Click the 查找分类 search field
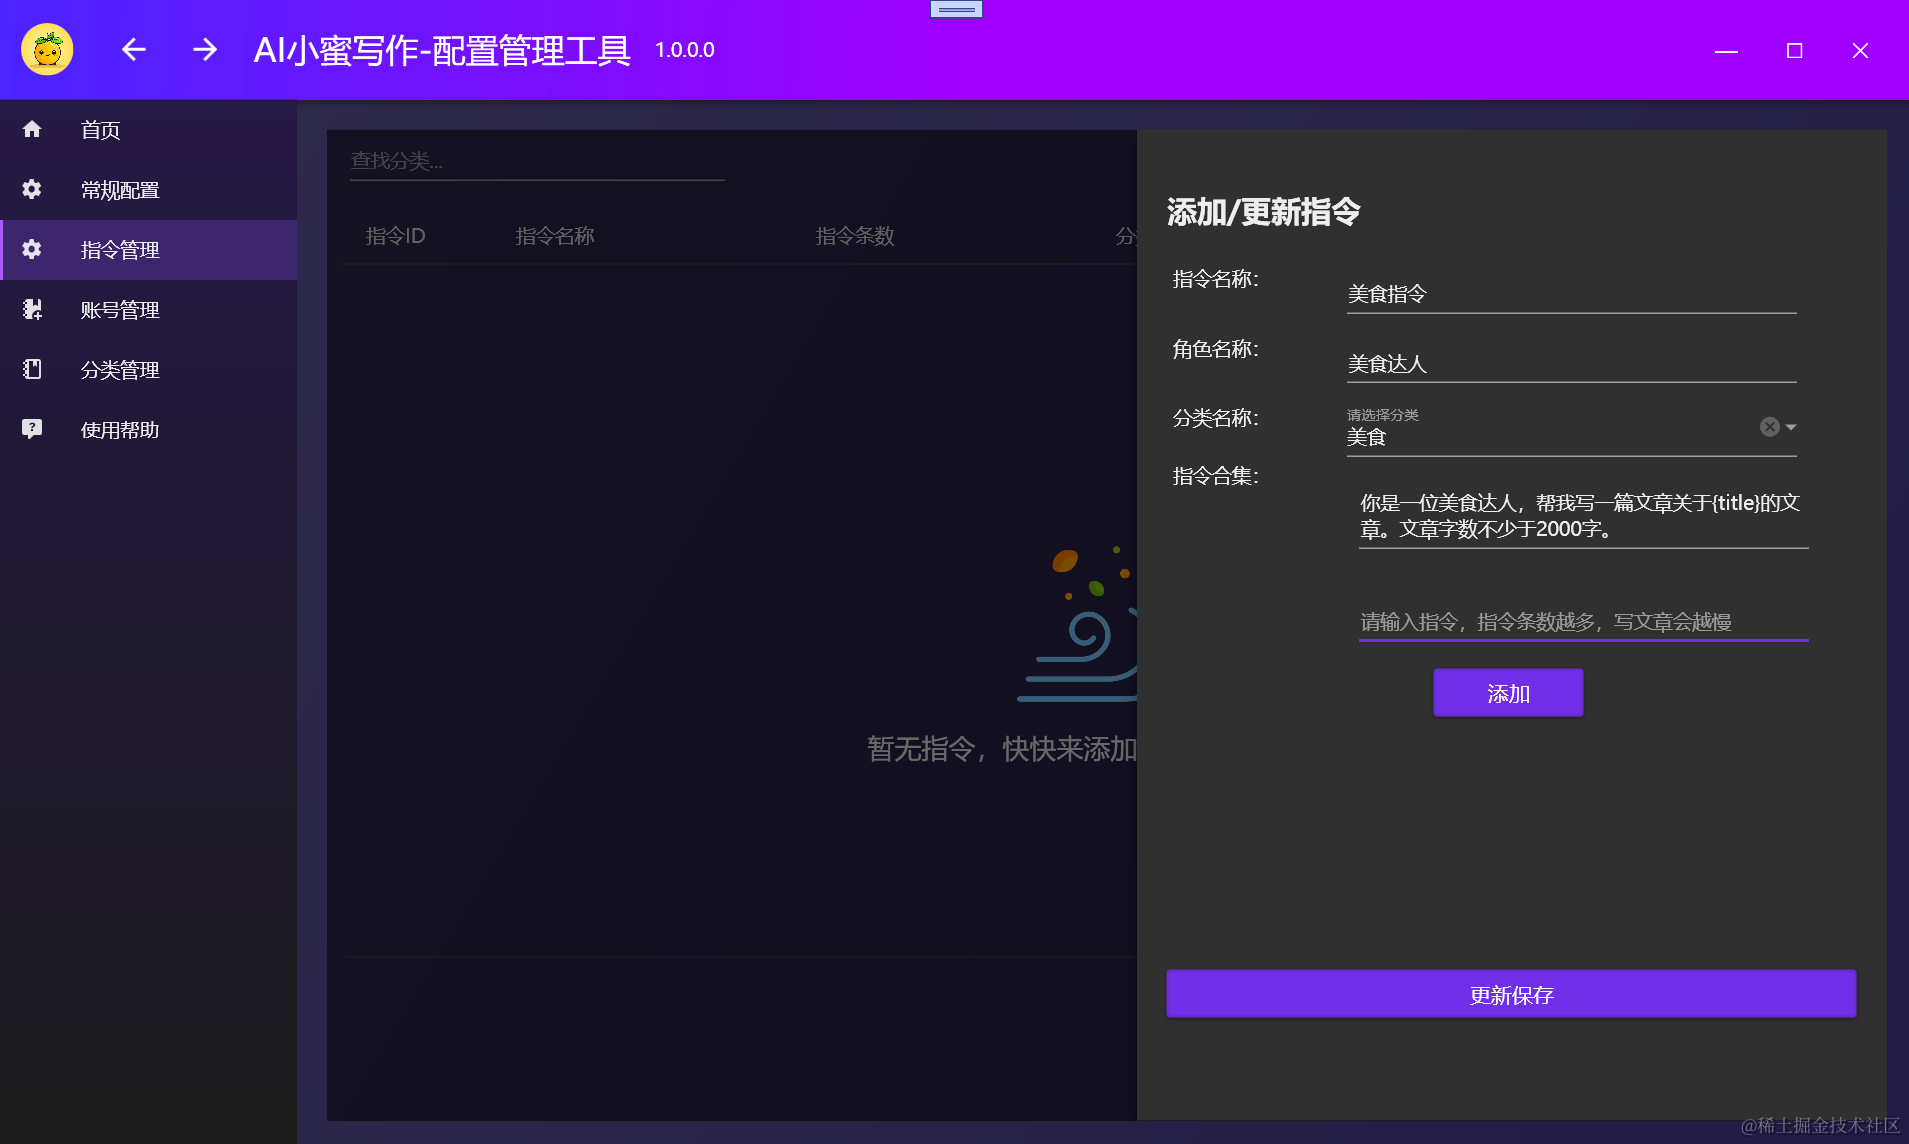This screenshot has height=1144, width=1909. pos(537,161)
